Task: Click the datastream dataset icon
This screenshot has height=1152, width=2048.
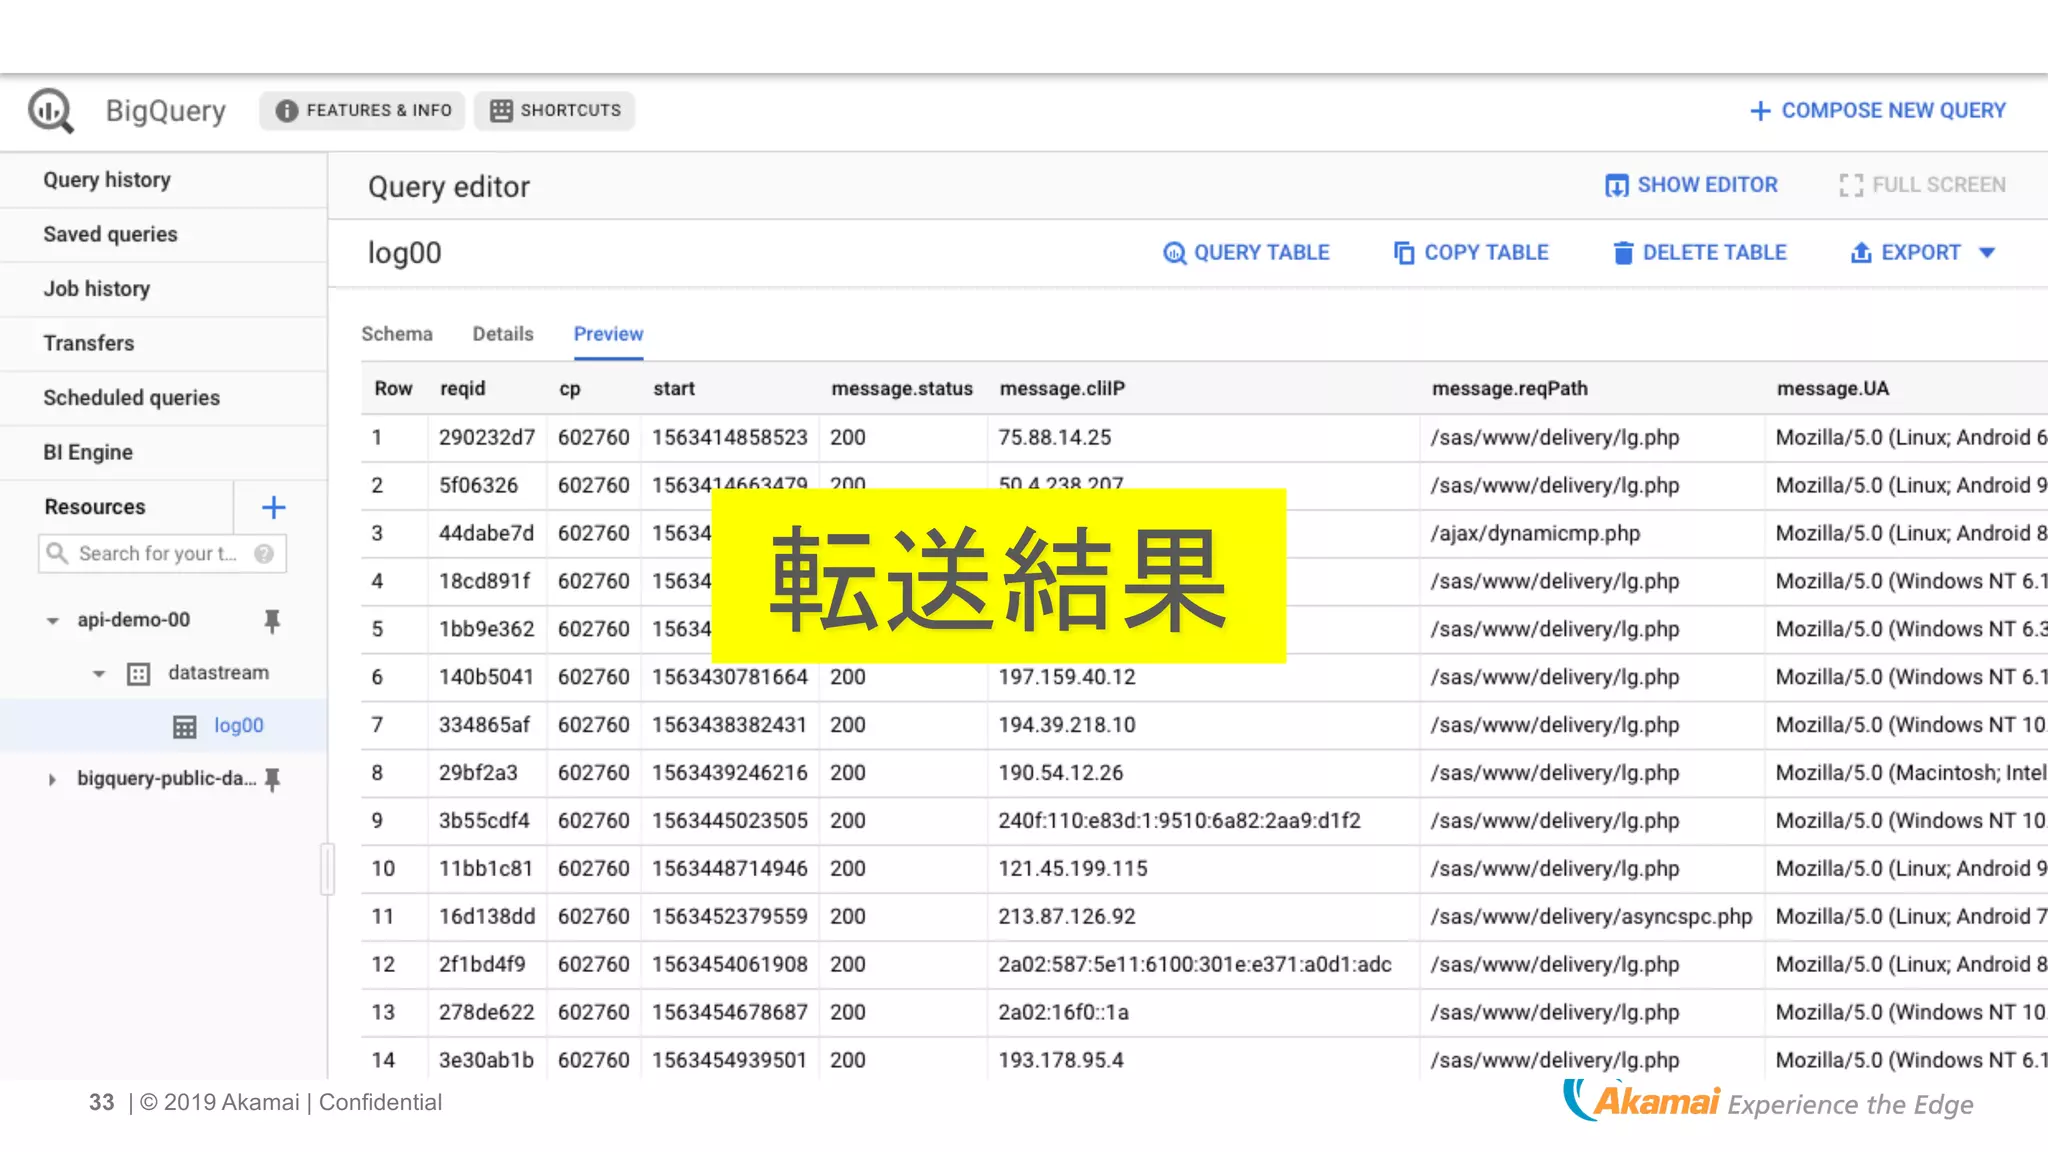Action: coord(139,674)
